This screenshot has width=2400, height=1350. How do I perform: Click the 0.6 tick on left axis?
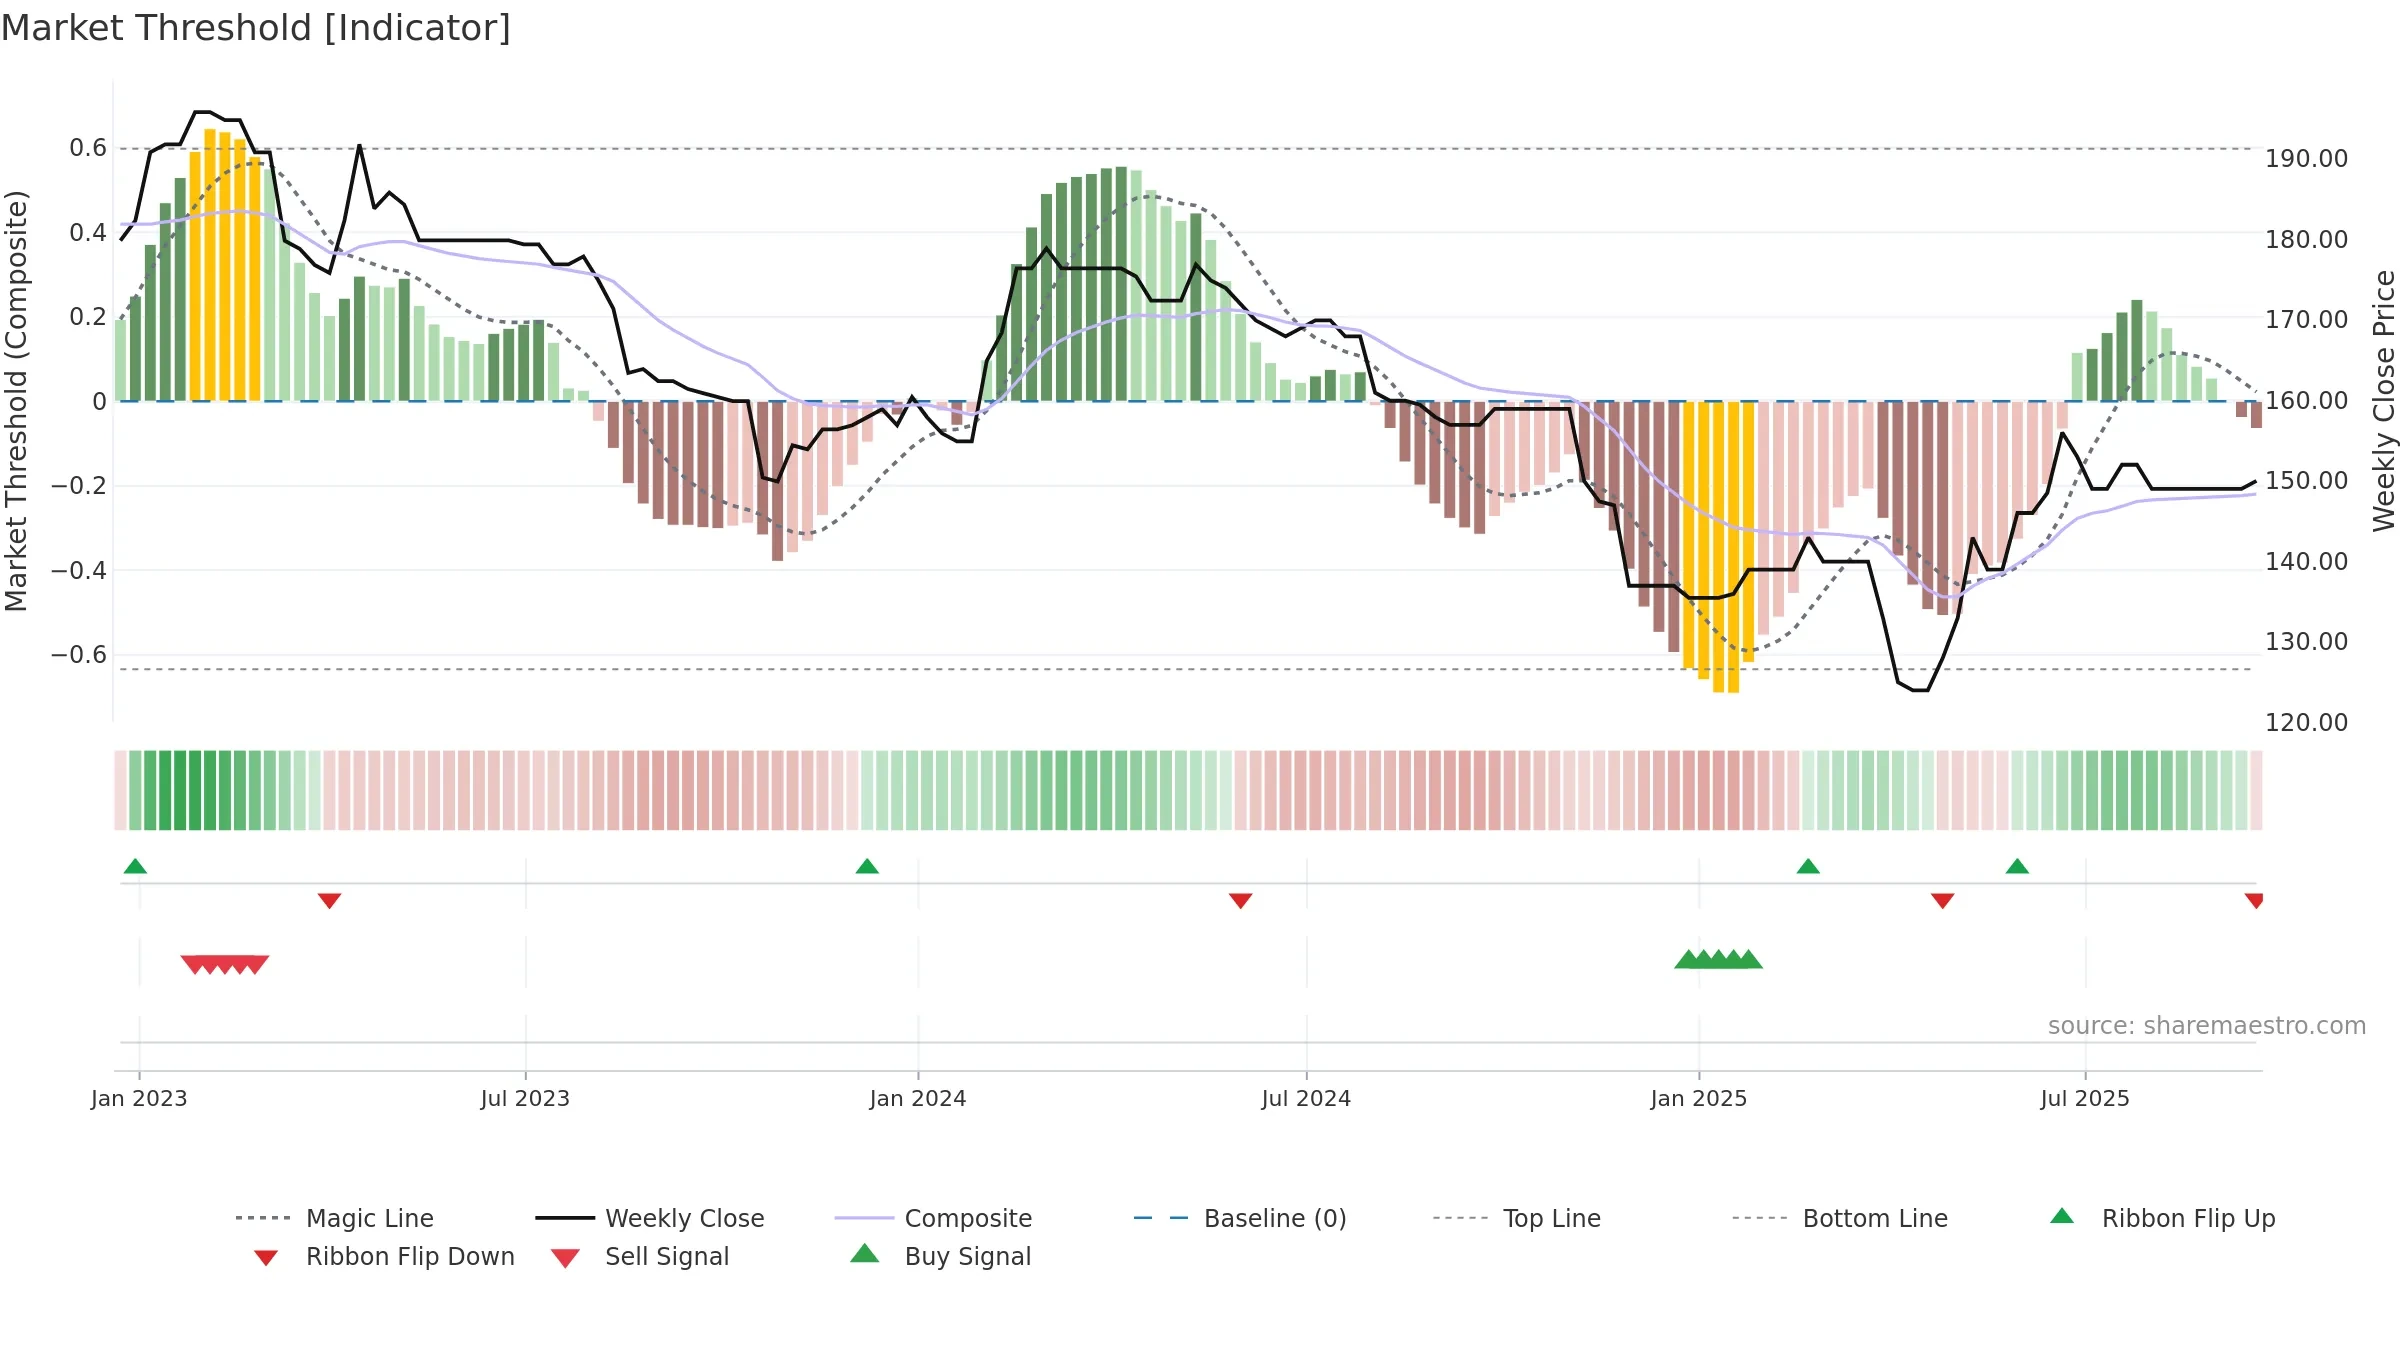pos(88,148)
